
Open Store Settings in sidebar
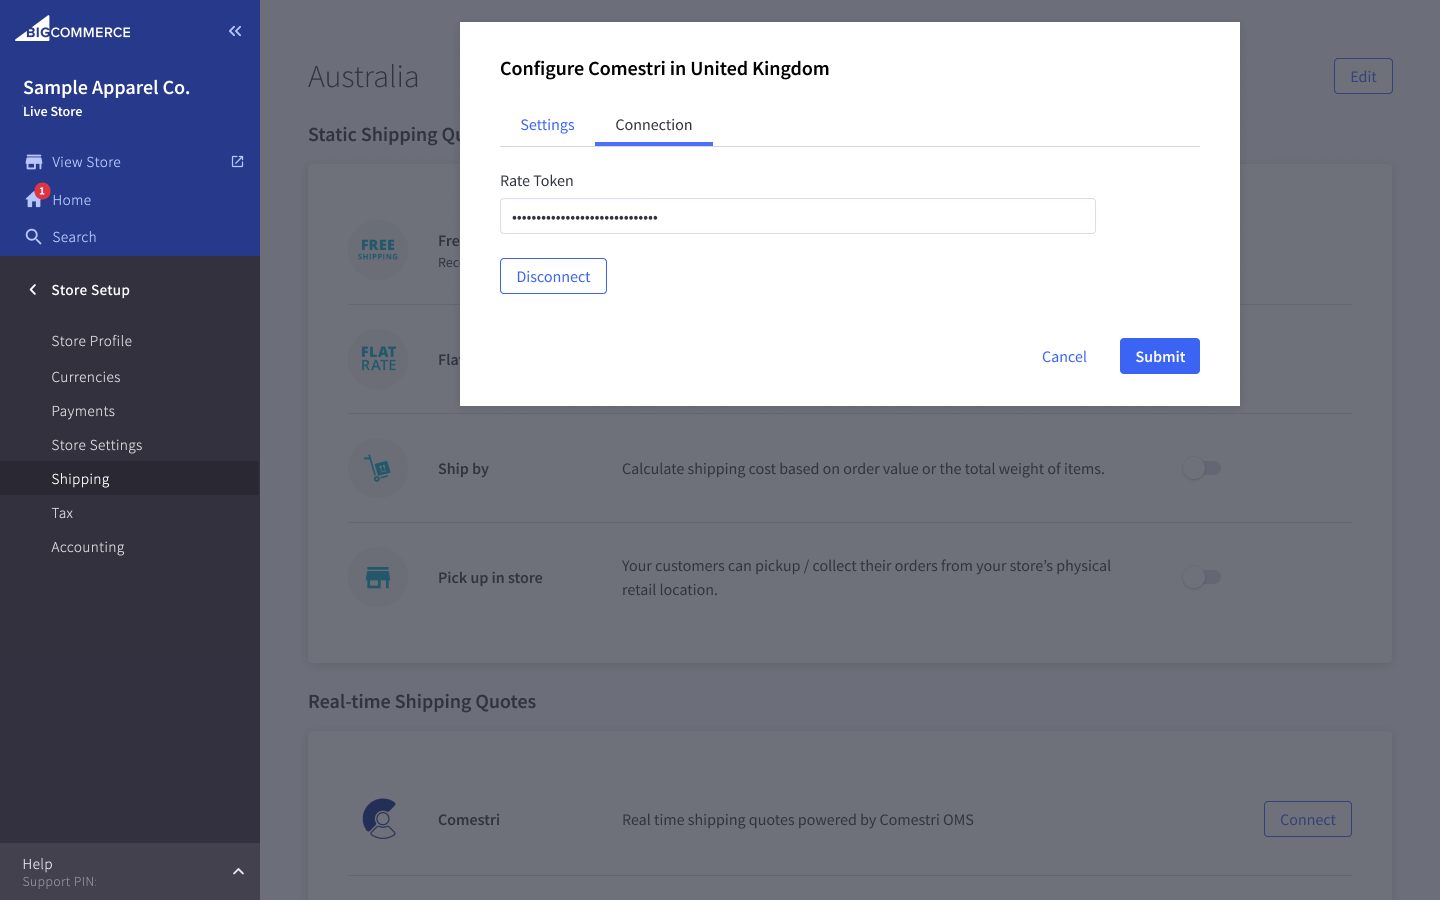click(x=97, y=445)
